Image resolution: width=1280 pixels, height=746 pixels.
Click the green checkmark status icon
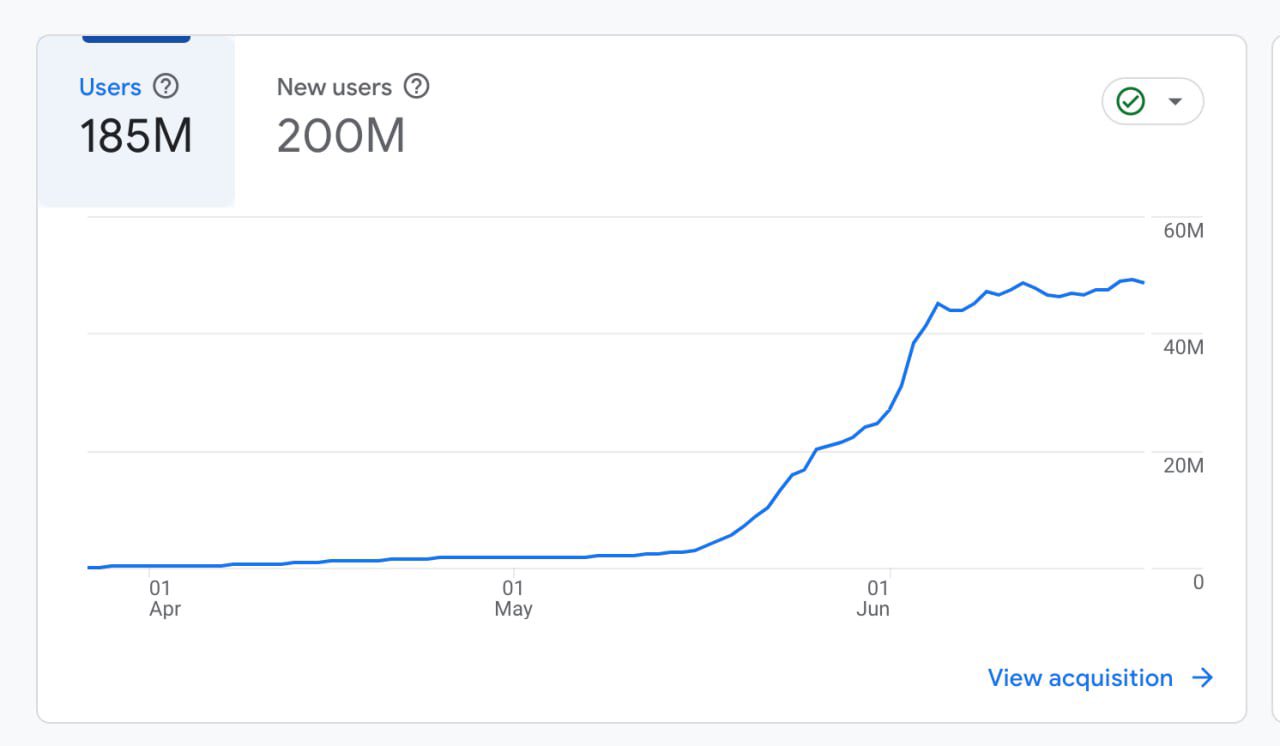tap(1130, 101)
